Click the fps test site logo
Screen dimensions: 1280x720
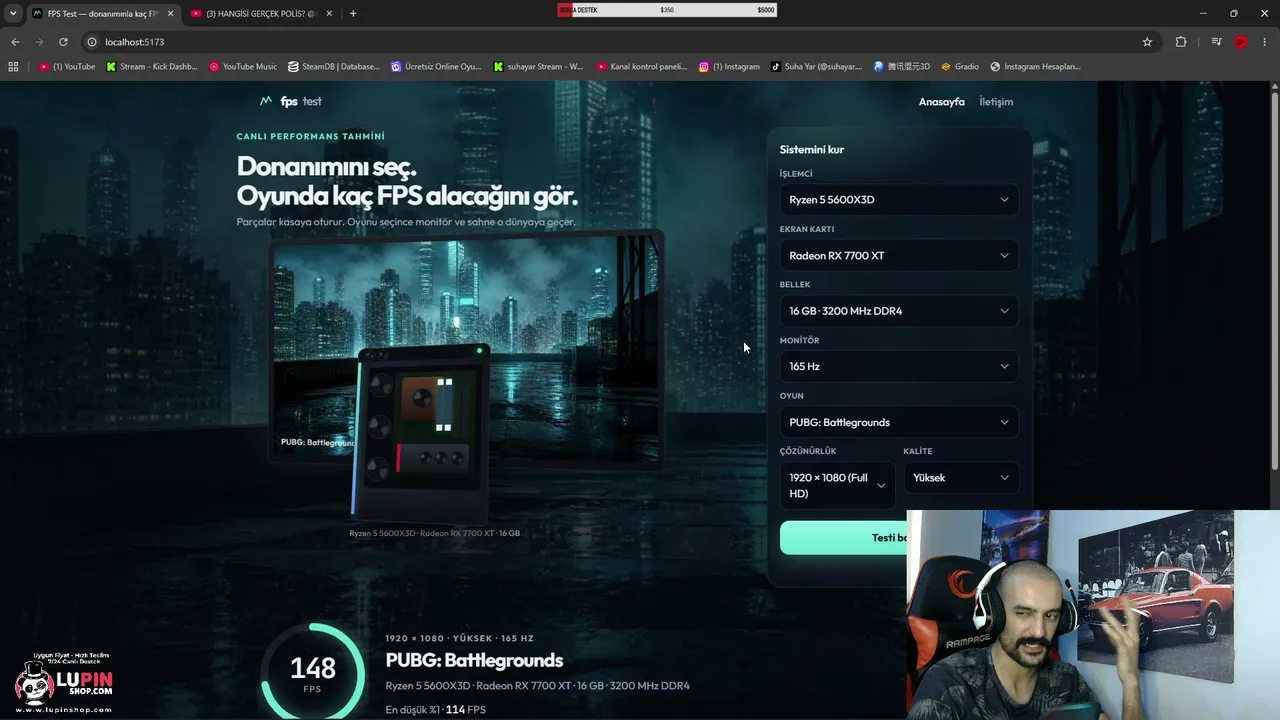(291, 101)
